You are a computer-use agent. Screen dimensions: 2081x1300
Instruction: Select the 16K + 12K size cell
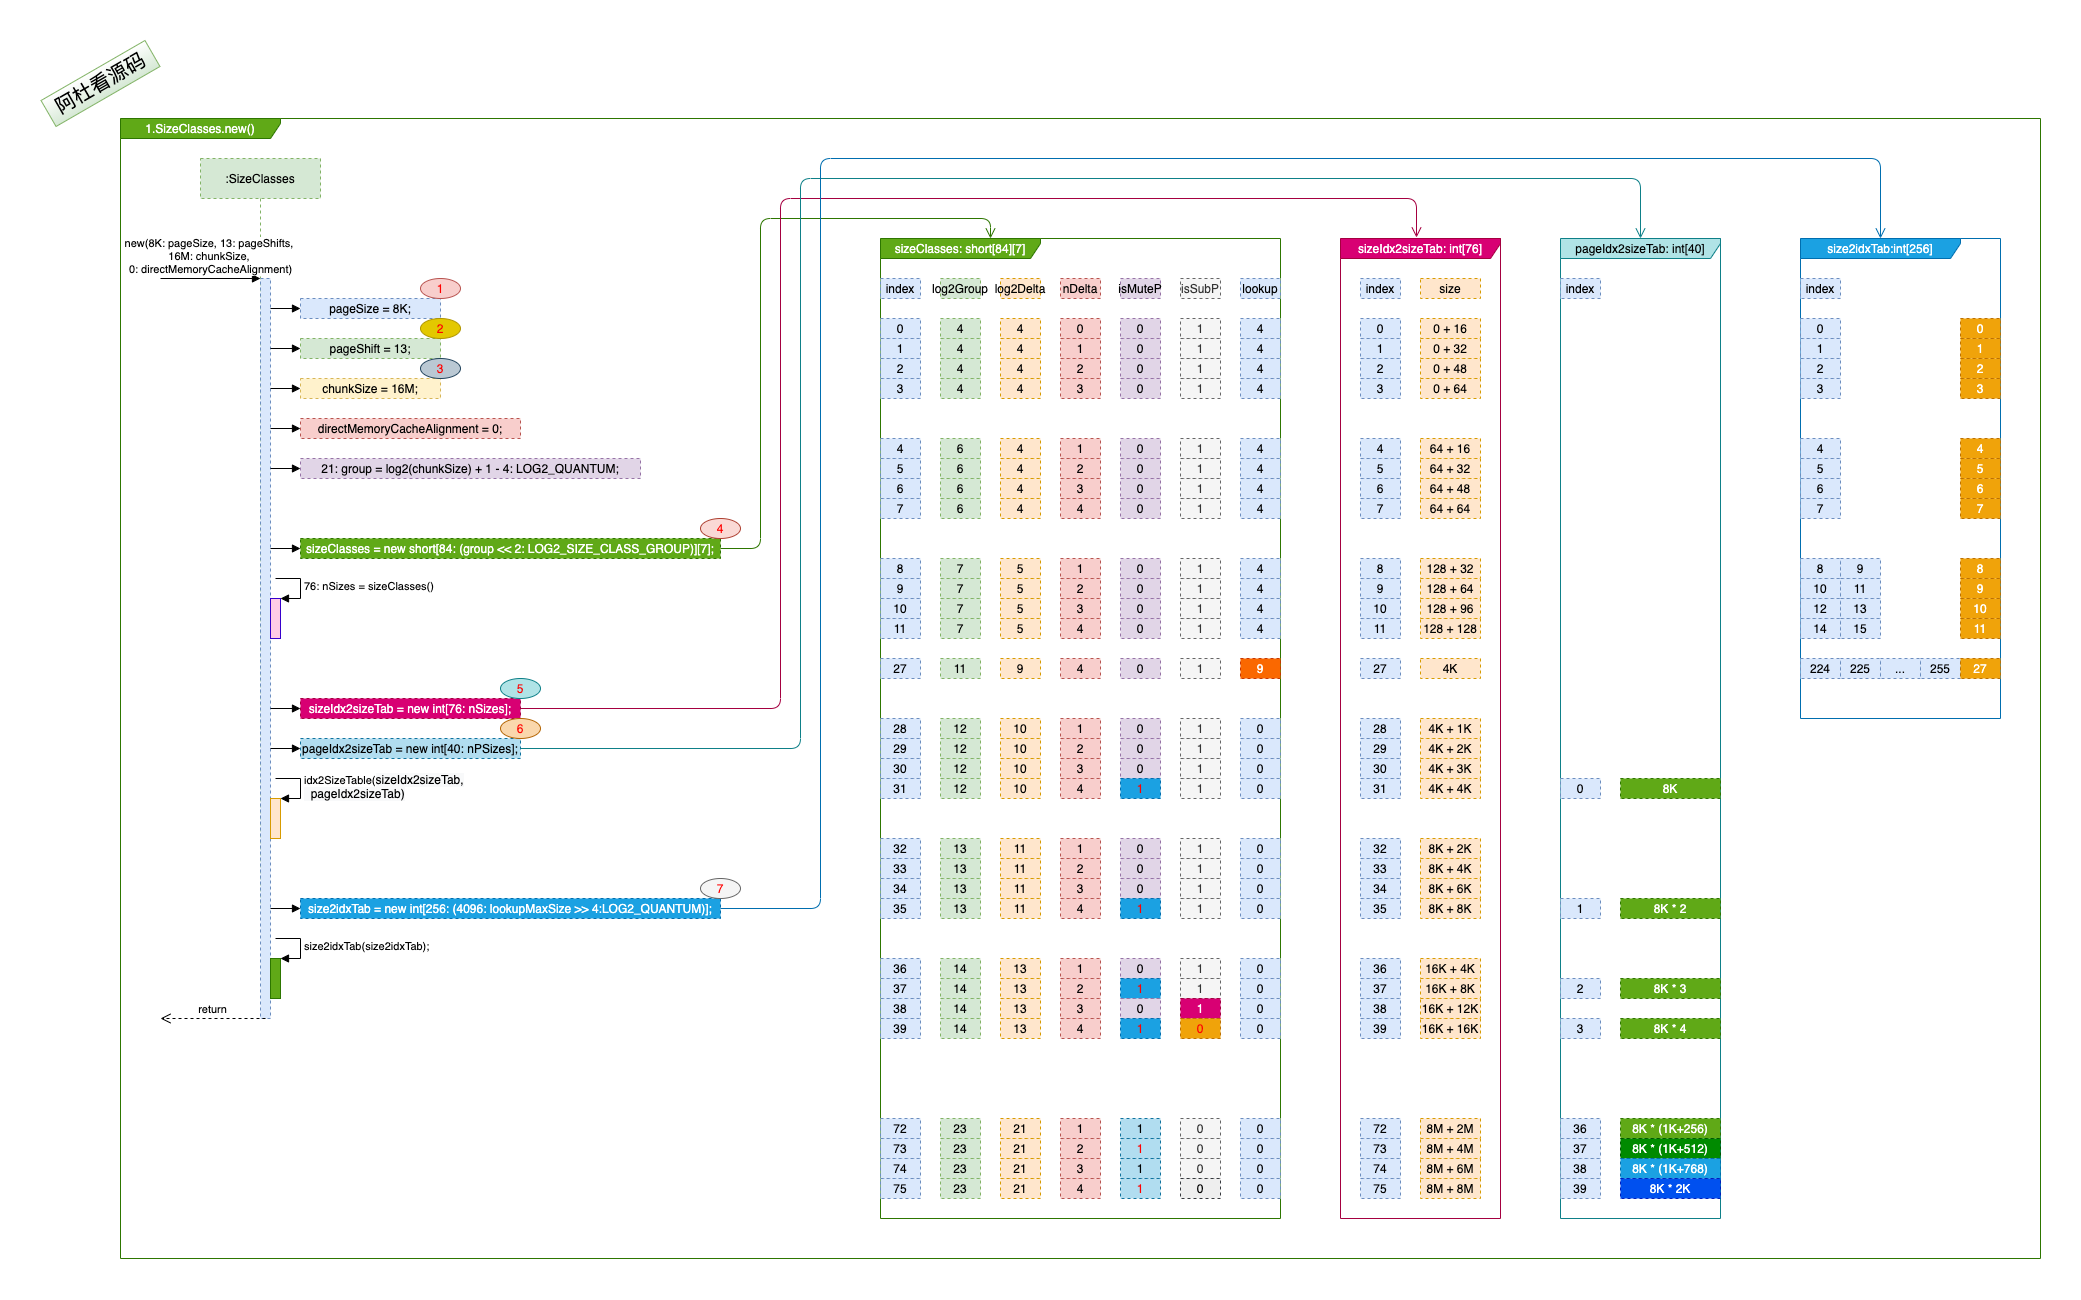point(1450,1009)
